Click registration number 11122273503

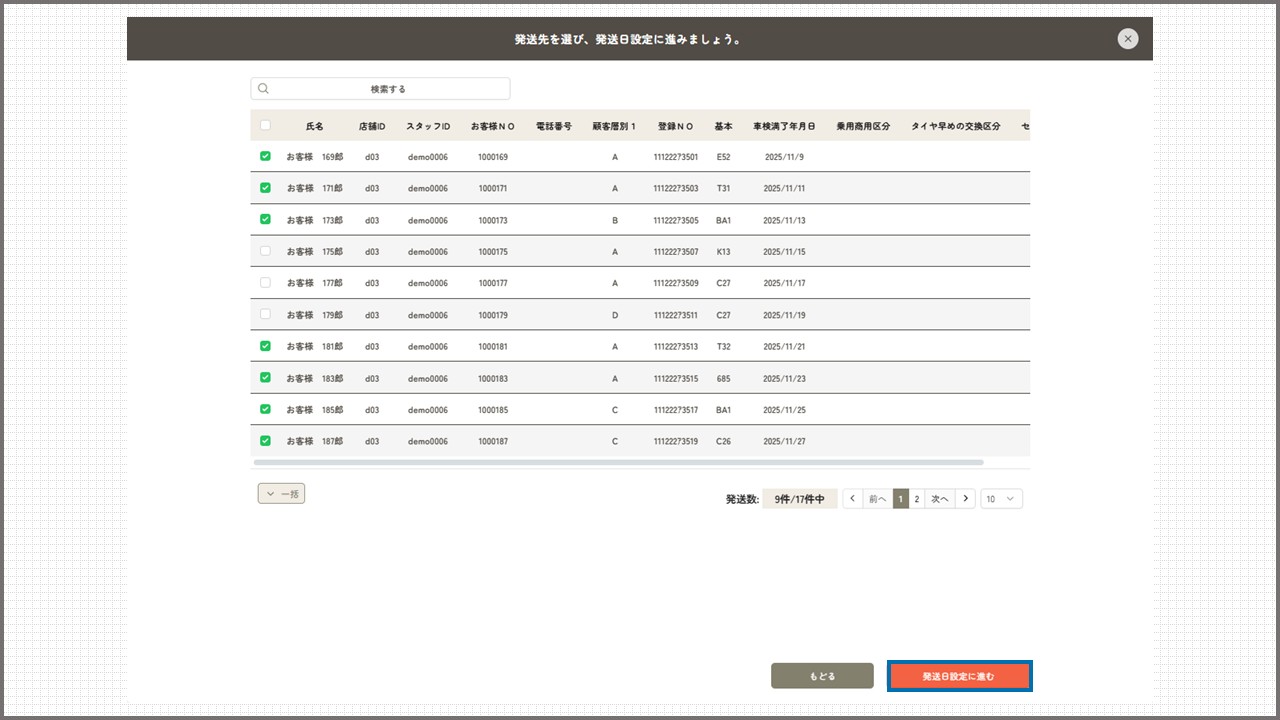pyautogui.click(x=676, y=188)
